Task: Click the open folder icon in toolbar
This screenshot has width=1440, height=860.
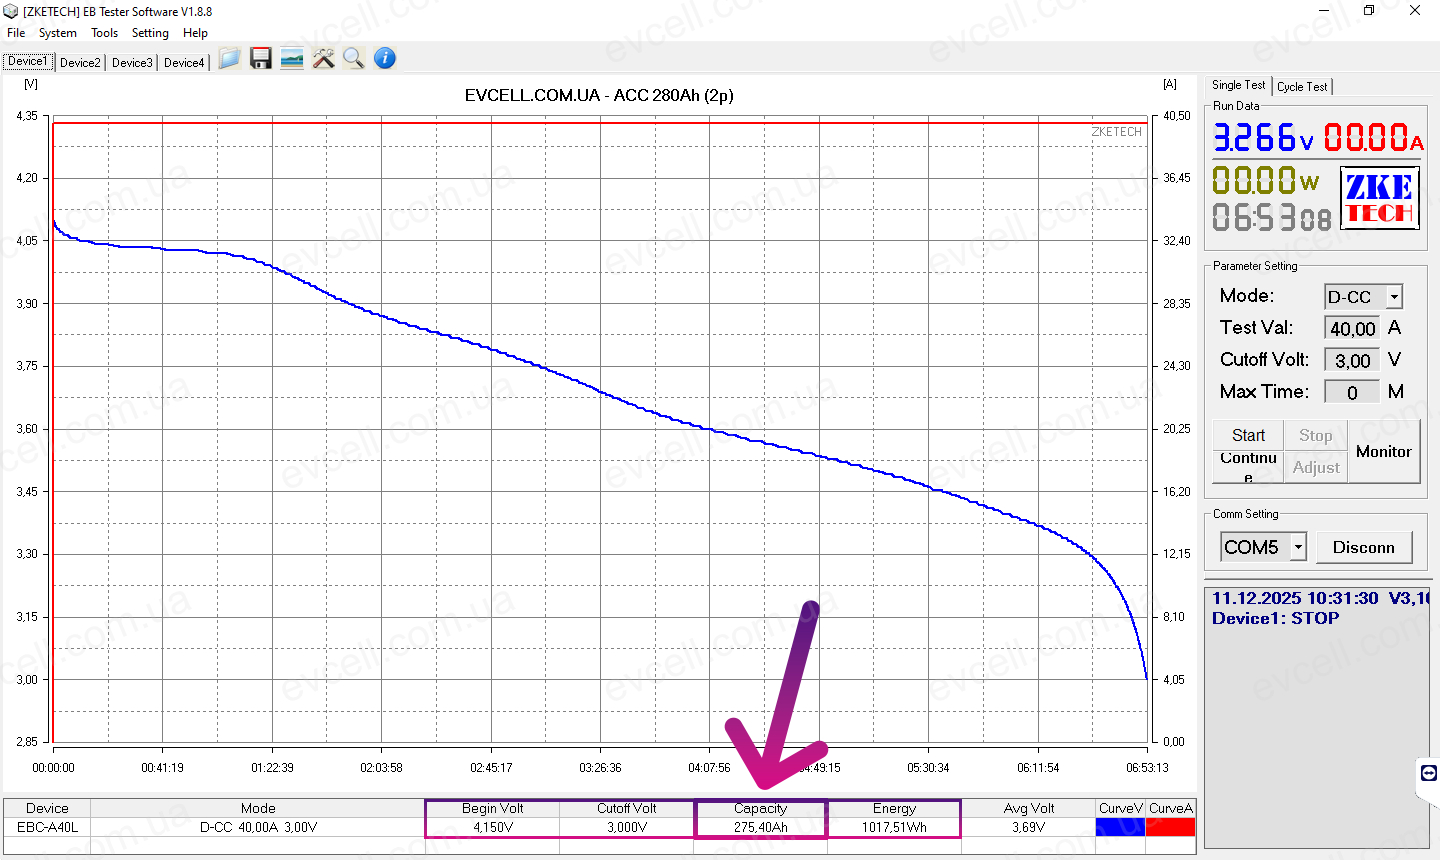Action: pyautogui.click(x=229, y=59)
